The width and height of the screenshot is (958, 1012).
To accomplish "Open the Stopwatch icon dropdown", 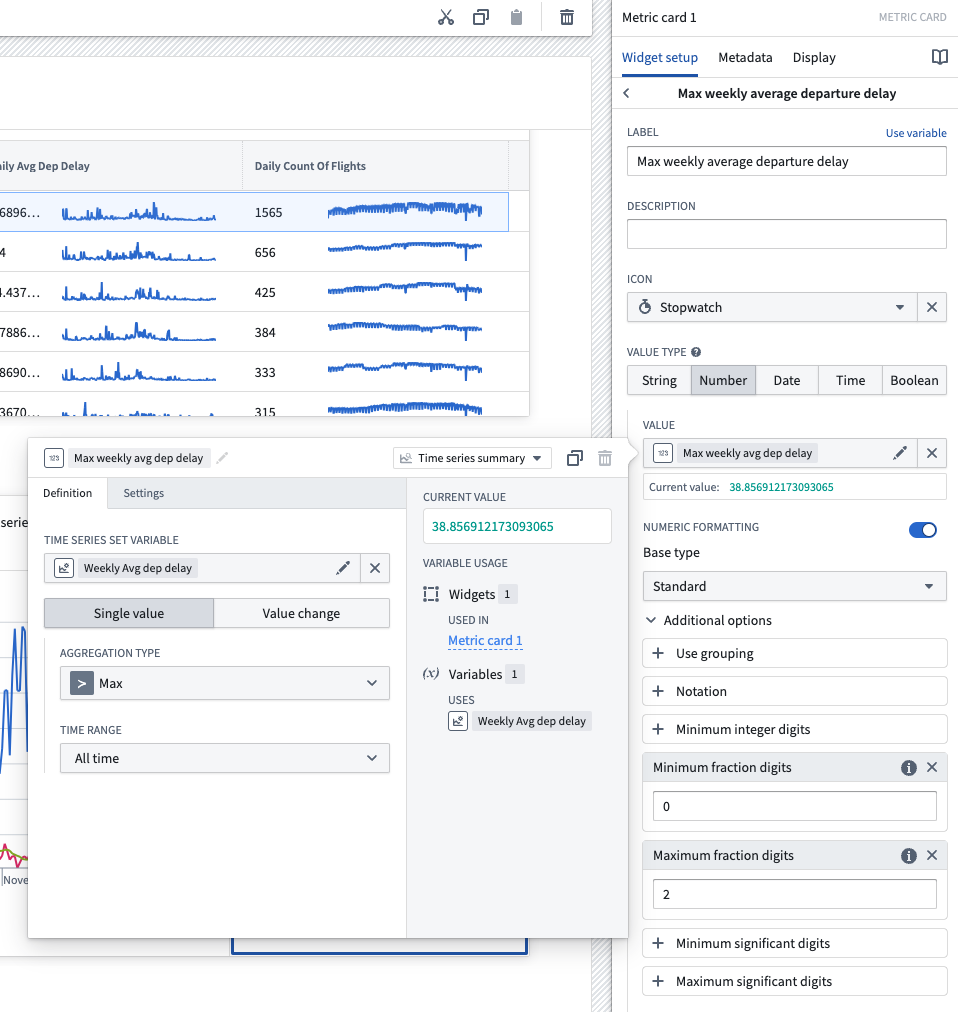I will (772, 307).
